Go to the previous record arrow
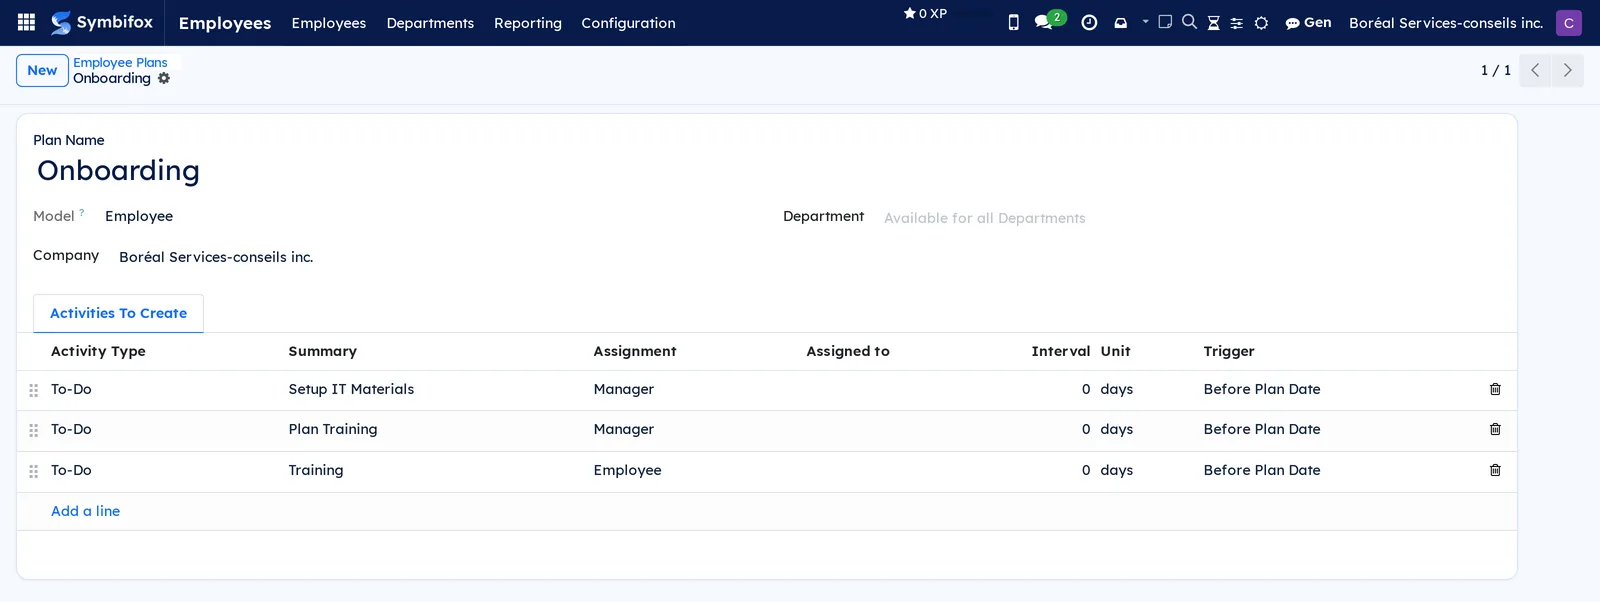The image size is (1600, 602). pos(1535,70)
